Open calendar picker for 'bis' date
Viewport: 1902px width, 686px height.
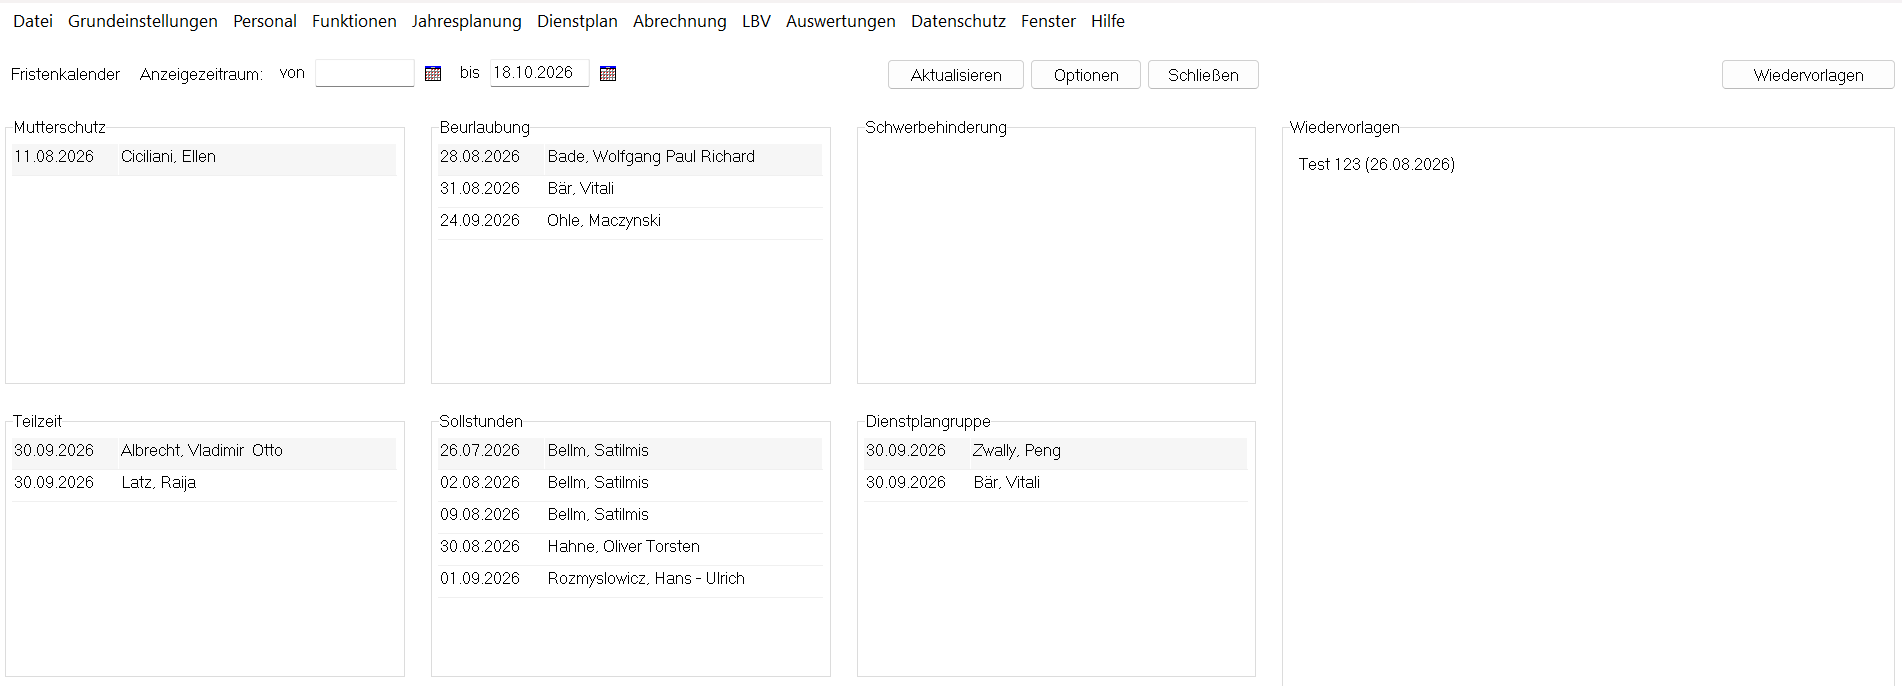point(608,73)
